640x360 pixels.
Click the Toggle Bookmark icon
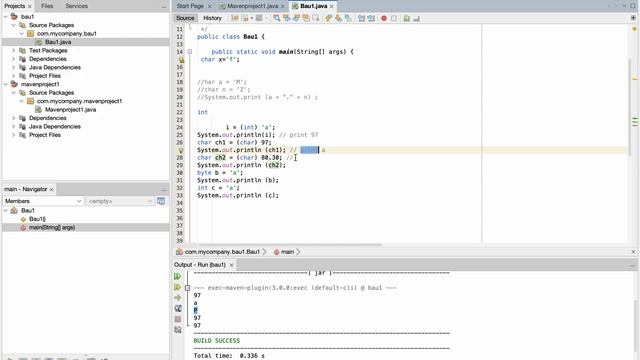click(348, 18)
